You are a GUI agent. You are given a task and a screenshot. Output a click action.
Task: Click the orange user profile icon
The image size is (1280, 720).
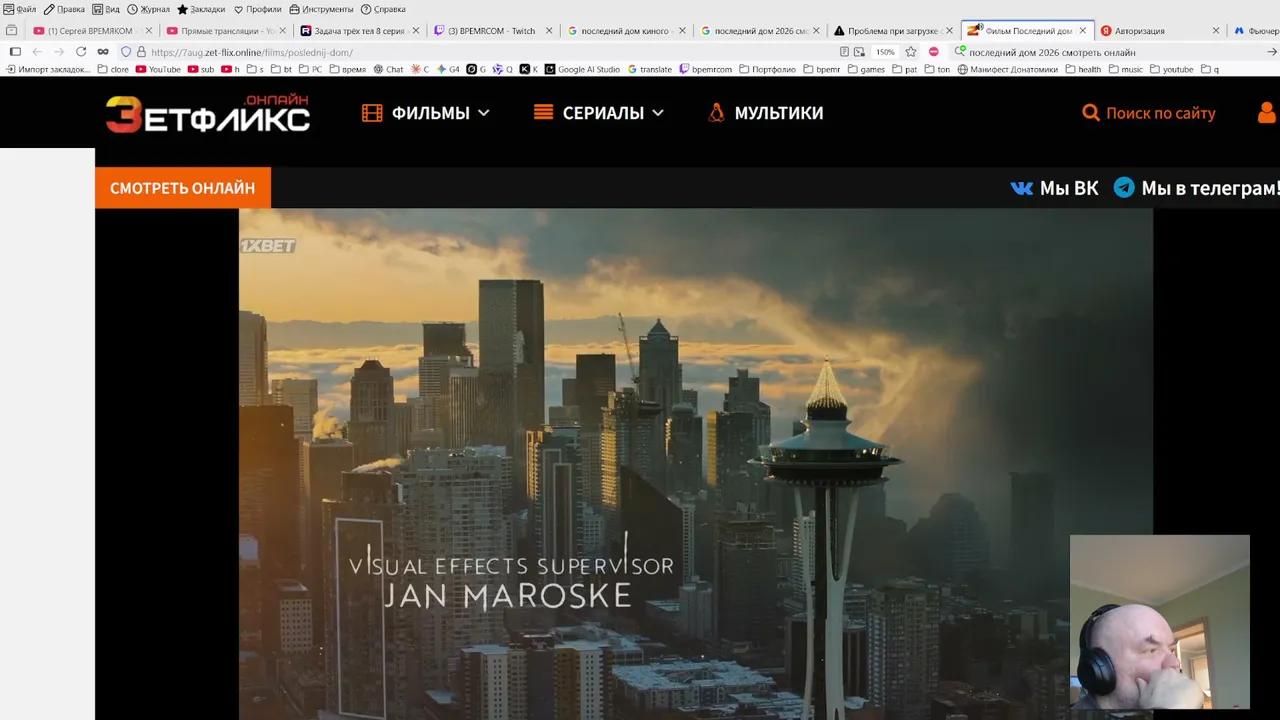[x=1267, y=113]
